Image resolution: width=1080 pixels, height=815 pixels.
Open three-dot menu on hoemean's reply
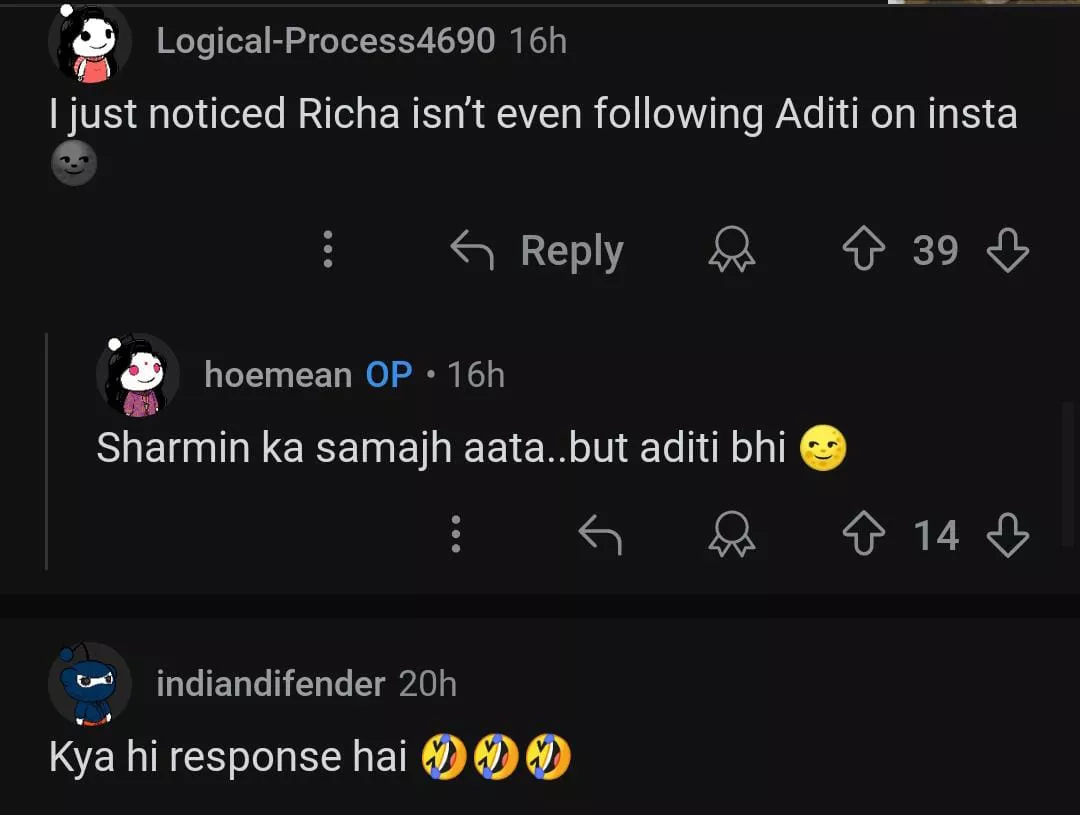click(456, 535)
